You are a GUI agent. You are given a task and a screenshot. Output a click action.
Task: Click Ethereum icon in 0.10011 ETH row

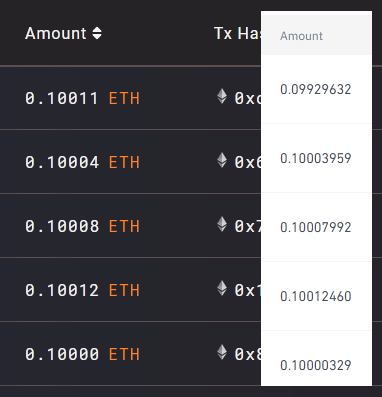pos(222,96)
